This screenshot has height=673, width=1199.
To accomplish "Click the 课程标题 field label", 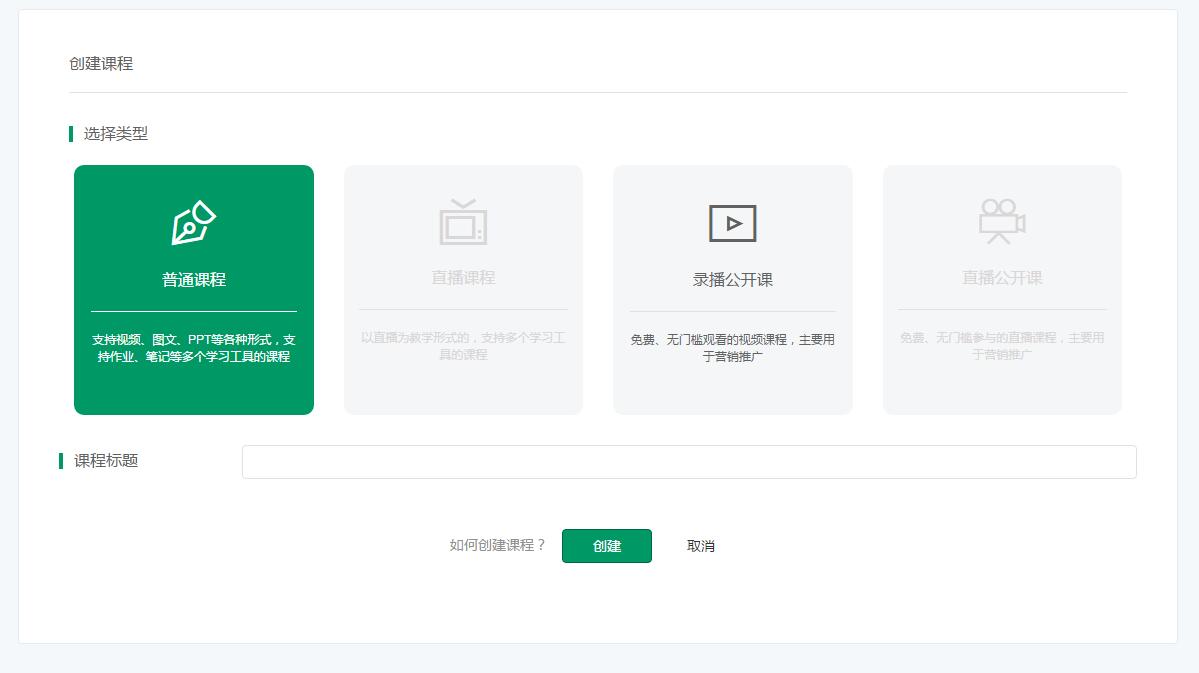I will (106, 460).
